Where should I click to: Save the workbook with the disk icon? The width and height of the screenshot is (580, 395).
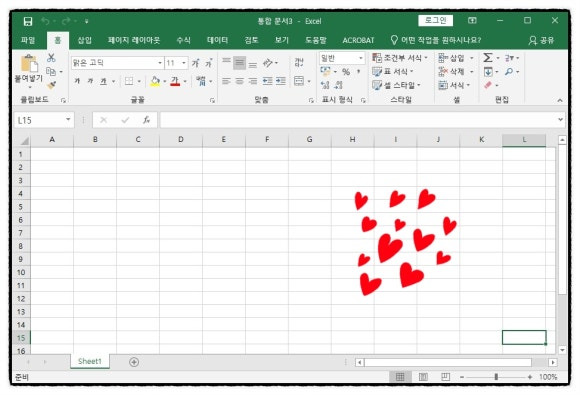click(28, 21)
